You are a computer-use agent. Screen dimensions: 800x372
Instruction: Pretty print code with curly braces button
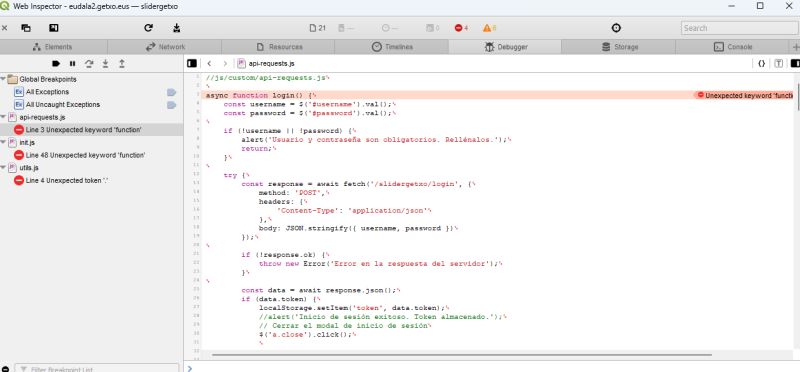pos(761,64)
